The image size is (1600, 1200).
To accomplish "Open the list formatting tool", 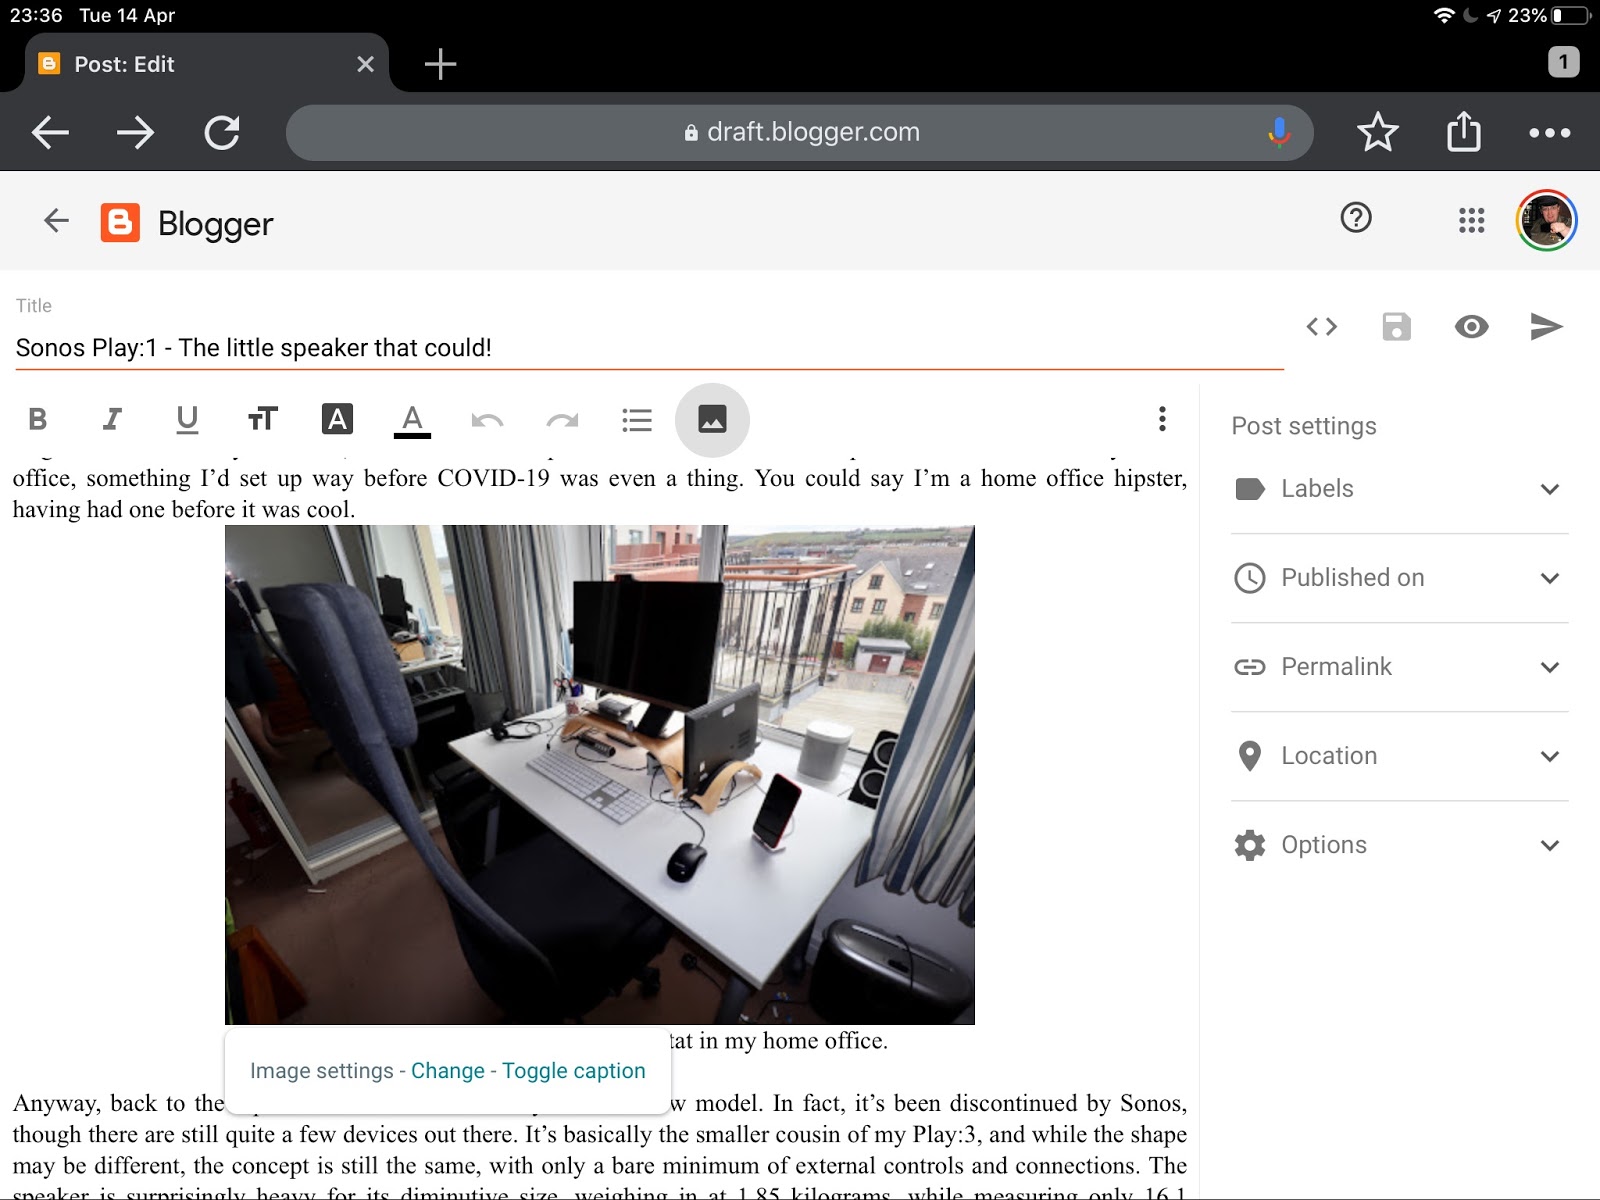I will (637, 420).
